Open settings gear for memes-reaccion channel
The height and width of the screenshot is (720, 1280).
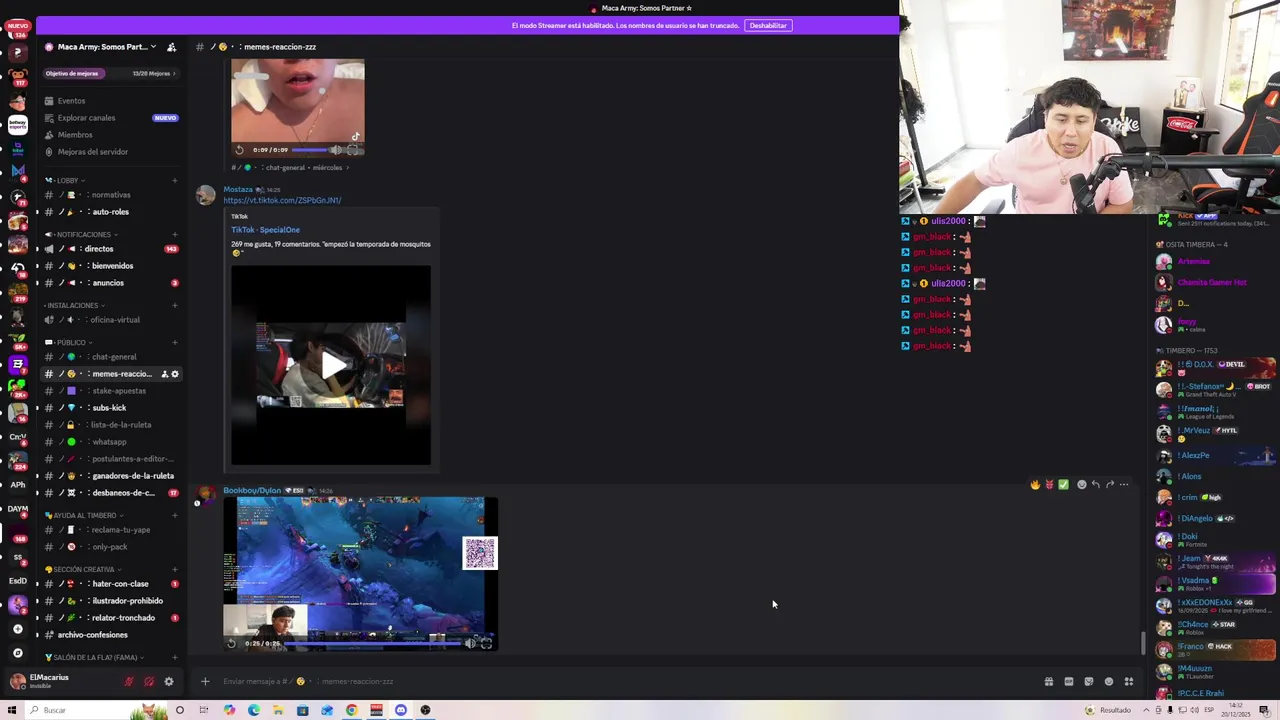(175, 374)
